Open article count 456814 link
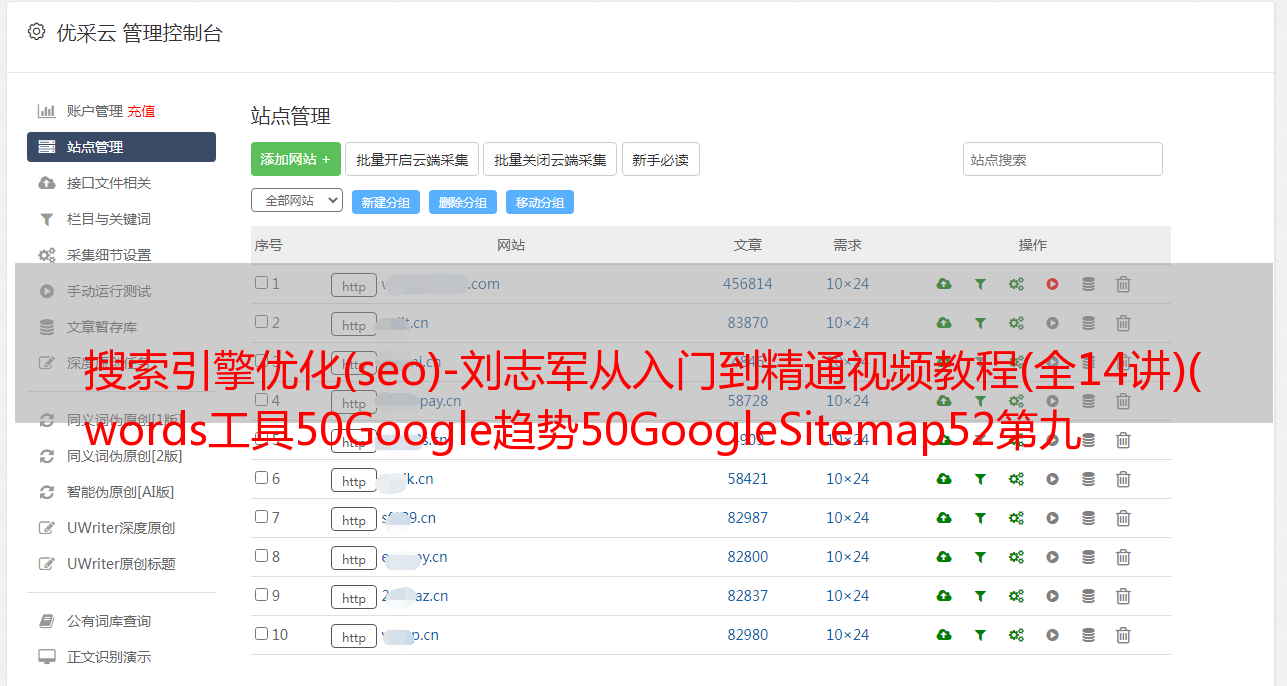The width and height of the screenshot is (1287, 686). (748, 284)
